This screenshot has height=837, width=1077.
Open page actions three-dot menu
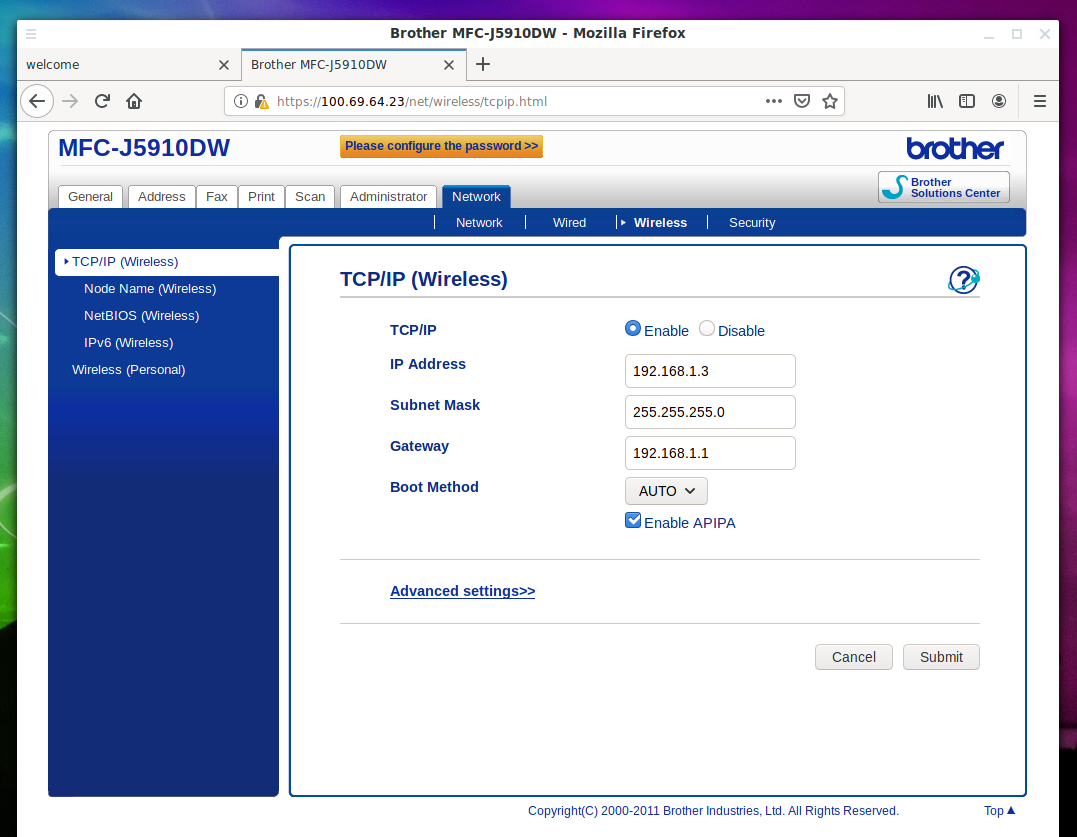773,101
